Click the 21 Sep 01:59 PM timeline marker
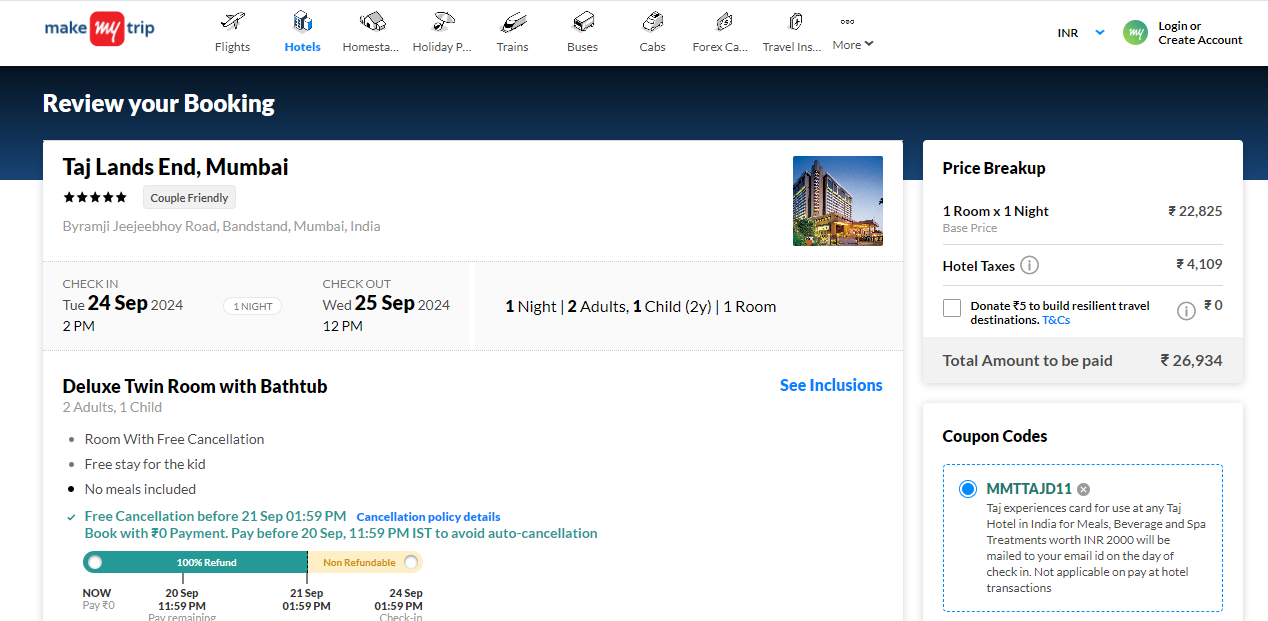Screen dimensions: 1268x621 tap(307, 599)
